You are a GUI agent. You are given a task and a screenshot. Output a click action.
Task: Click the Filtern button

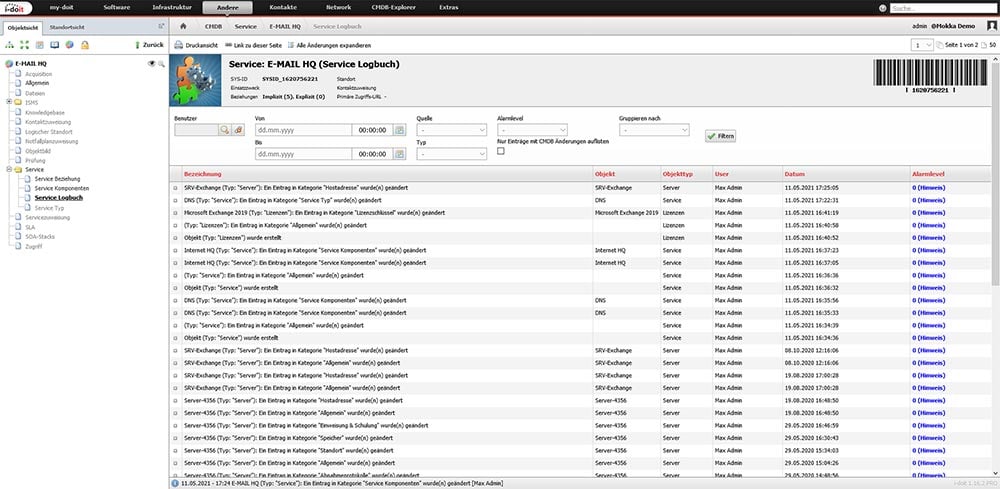(720, 136)
